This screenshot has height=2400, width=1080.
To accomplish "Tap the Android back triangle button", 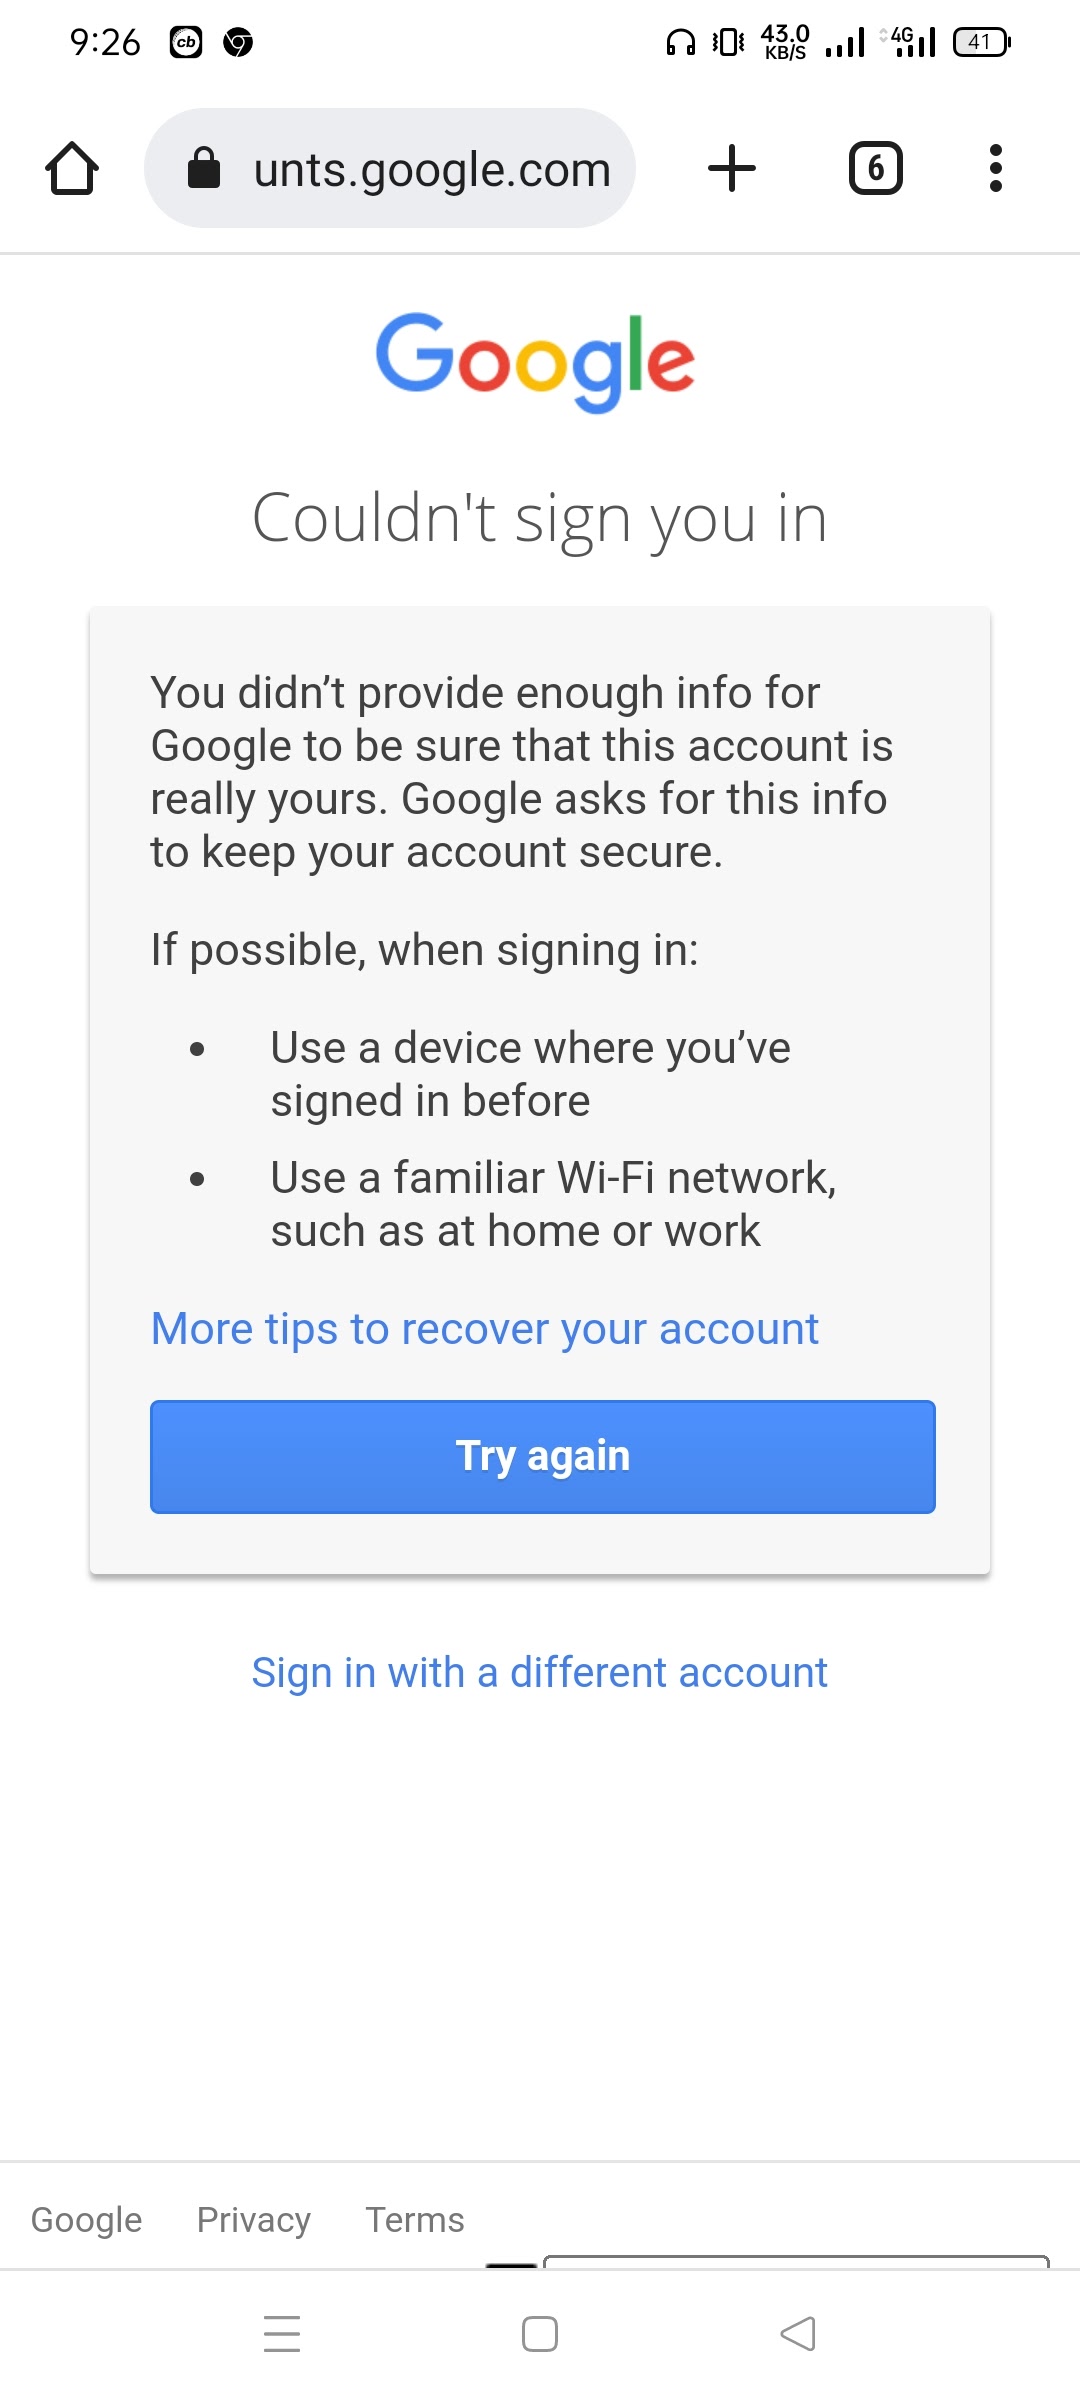I will tap(798, 2334).
